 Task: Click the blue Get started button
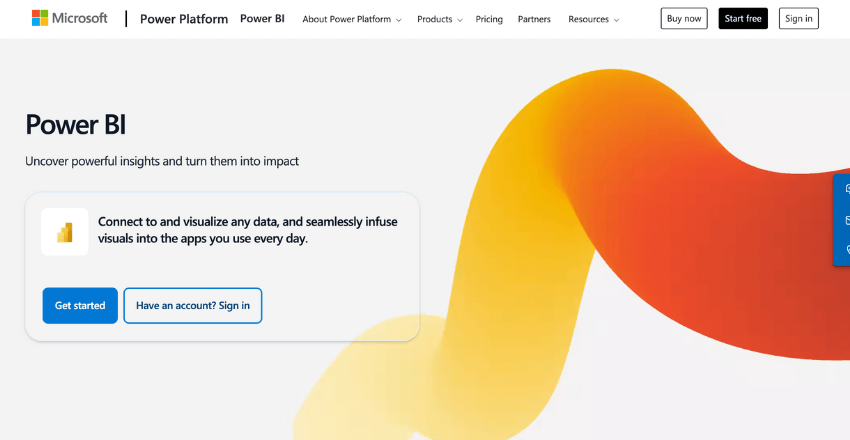[x=80, y=306]
